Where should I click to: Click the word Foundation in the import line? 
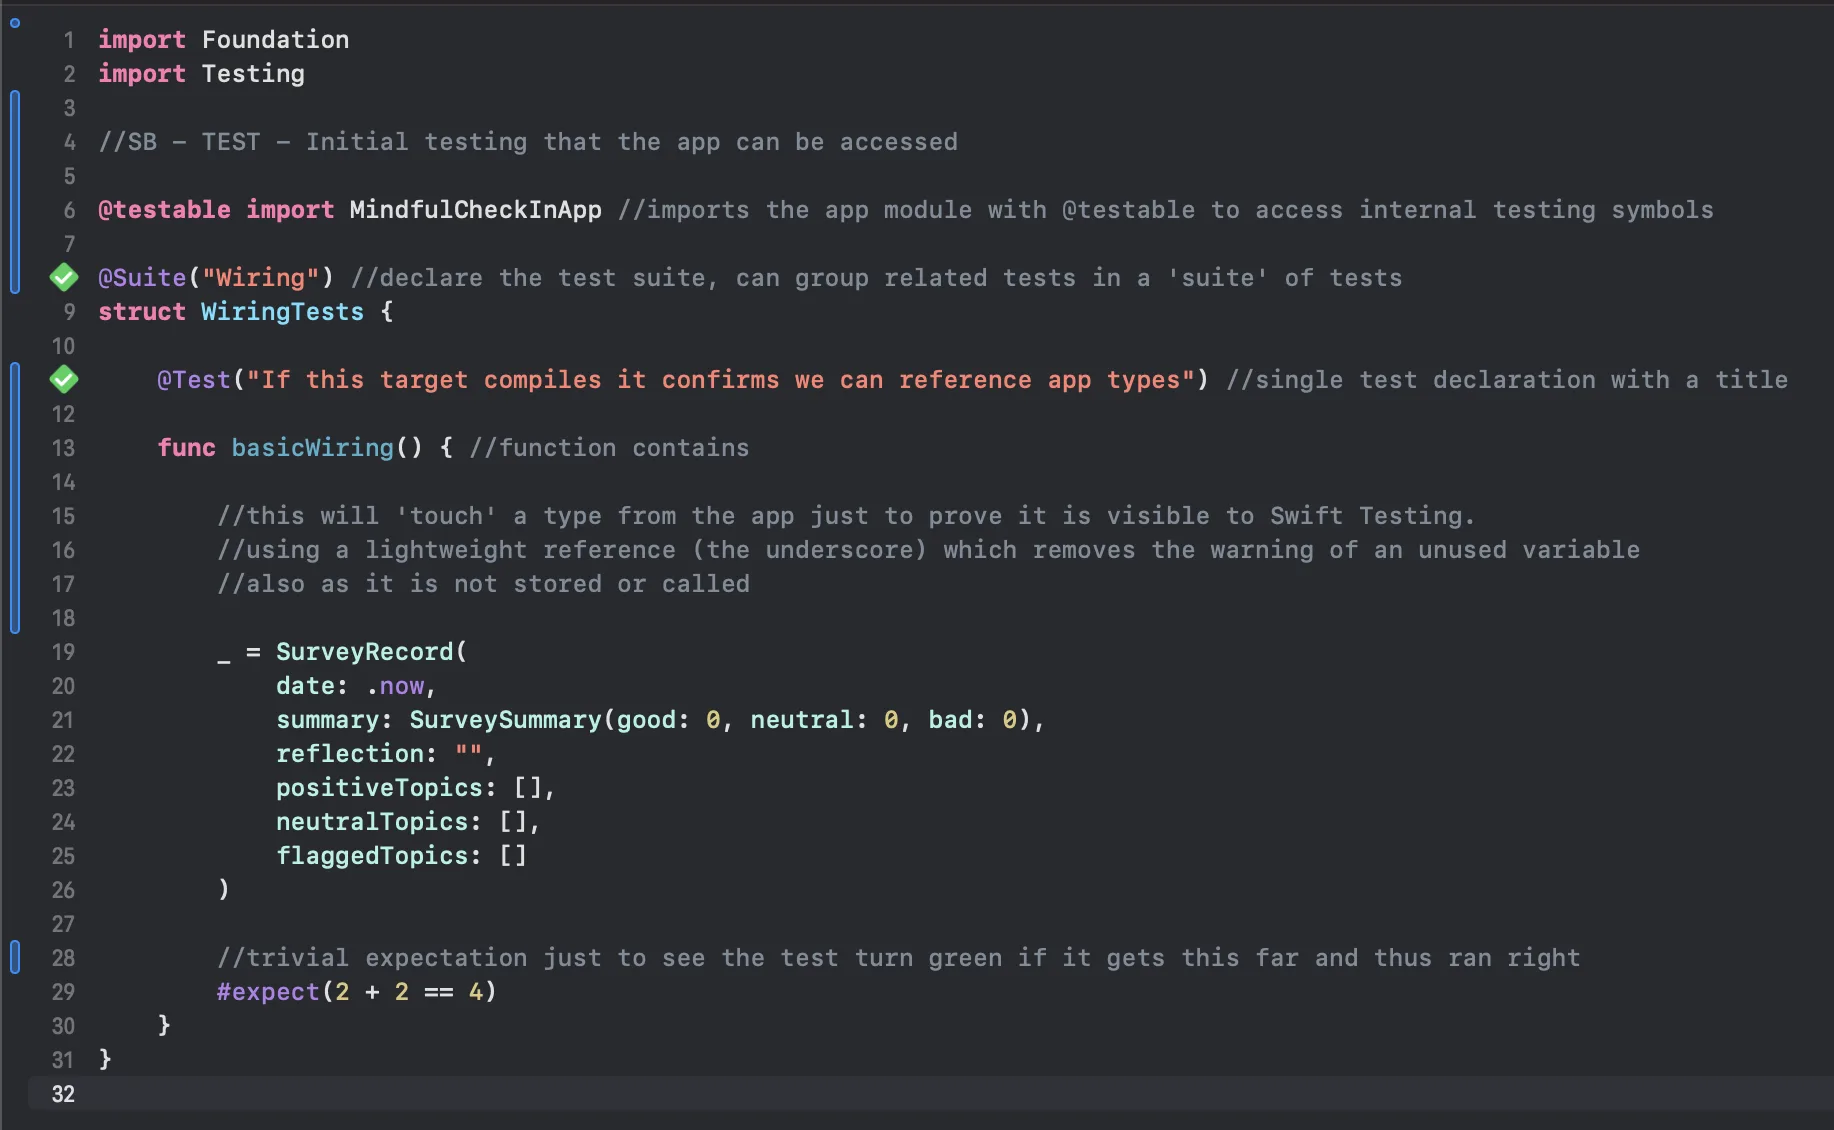[x=276, y=40]
